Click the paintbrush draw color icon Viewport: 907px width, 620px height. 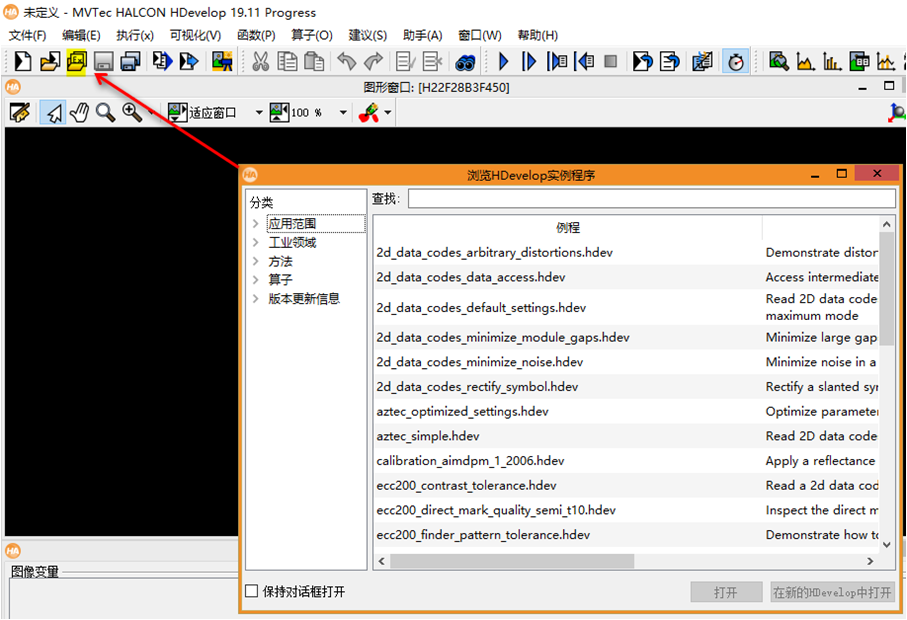coord(369,112)
